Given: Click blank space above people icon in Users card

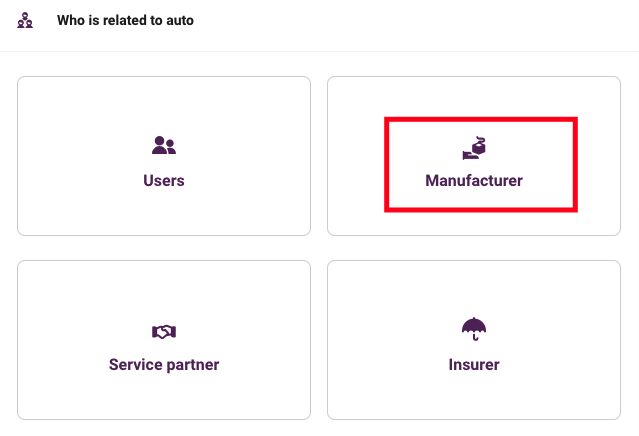Looking at the screenshot, I should click(164, 106).
